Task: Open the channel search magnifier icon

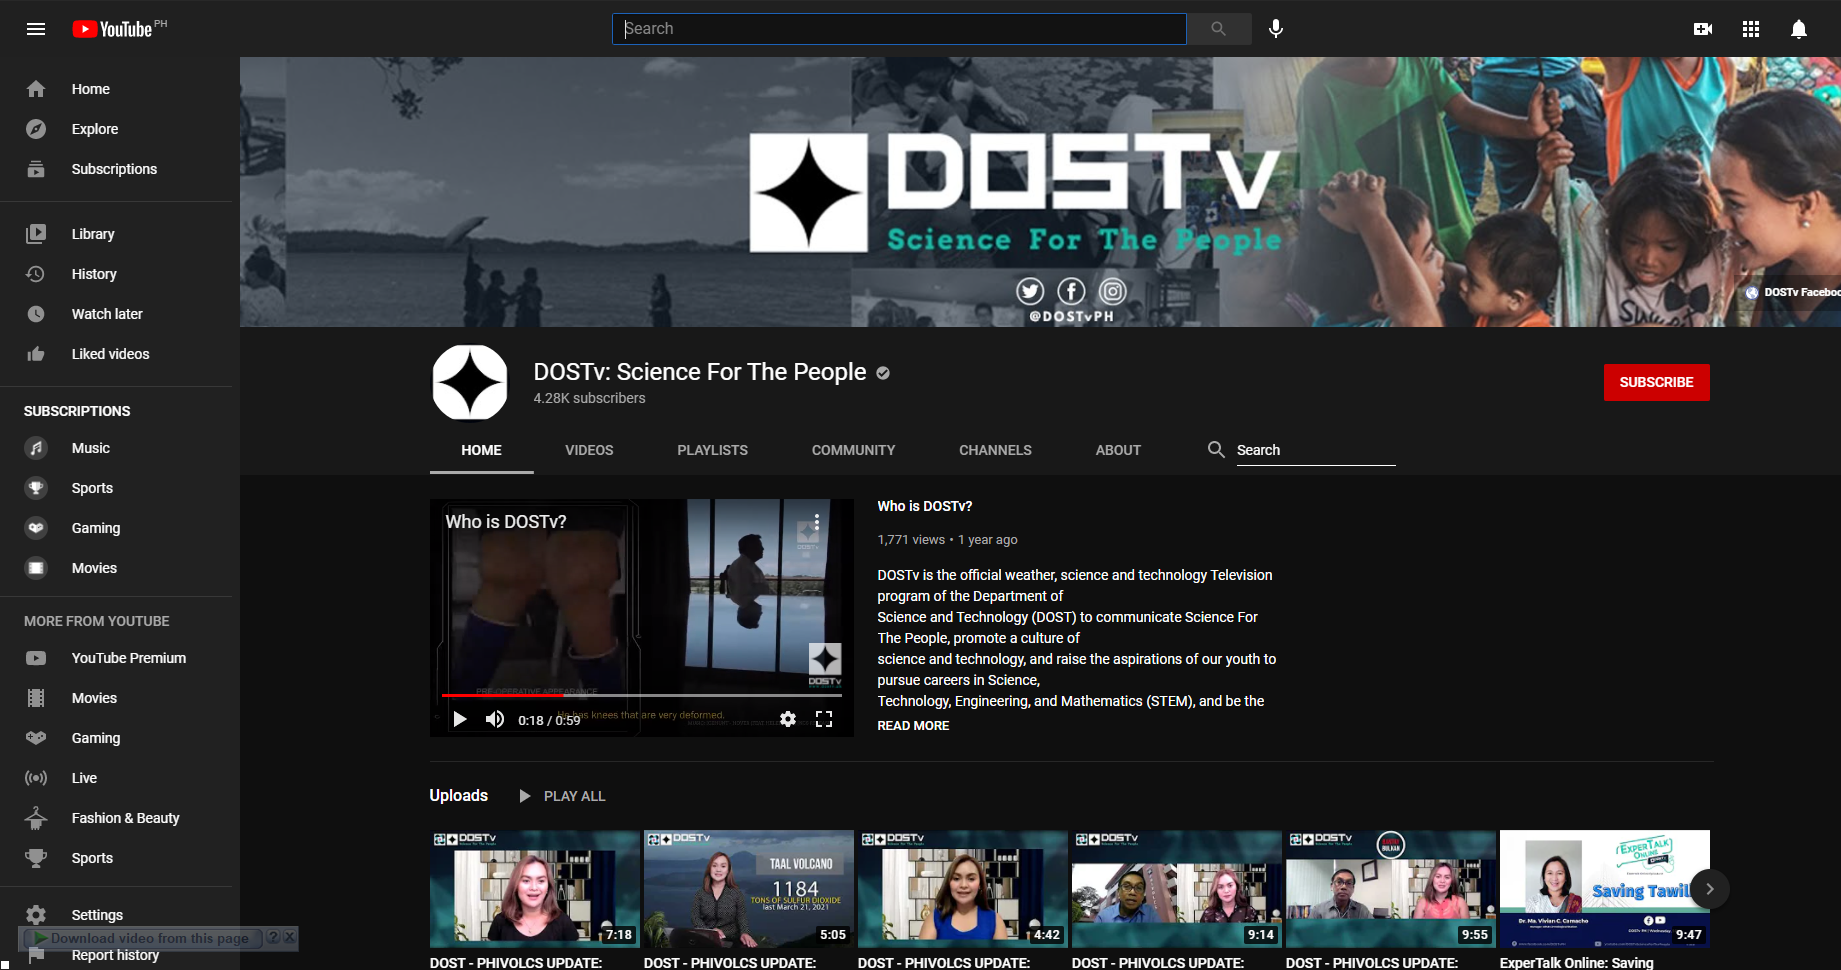Action: click(x=1216, y=450)
